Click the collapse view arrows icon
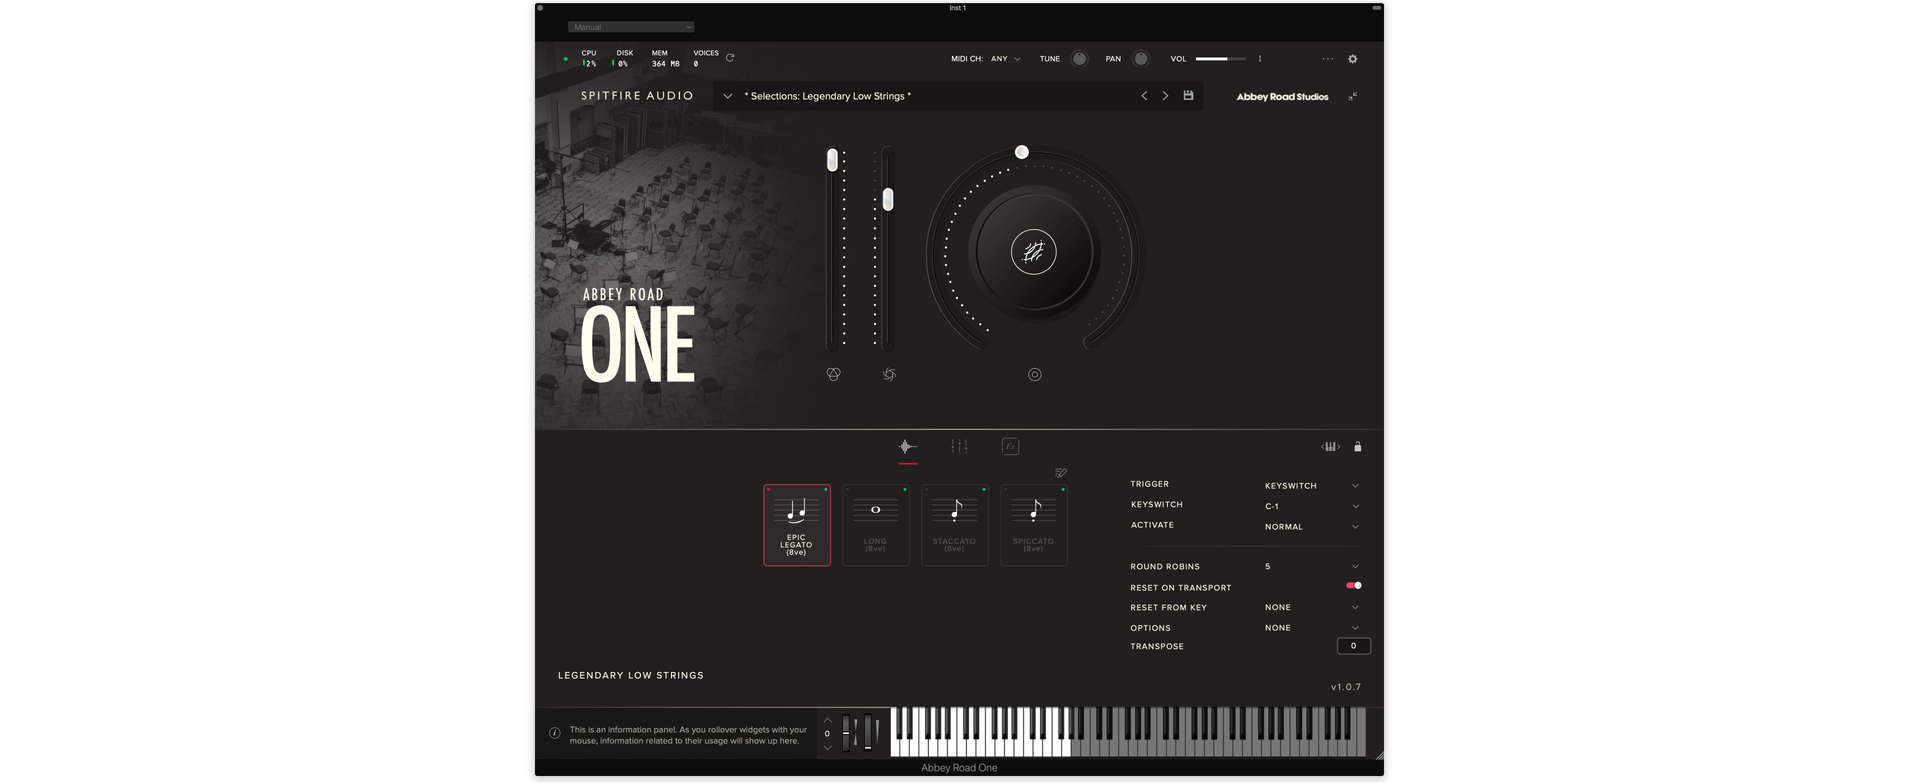 coord(1353,96)
